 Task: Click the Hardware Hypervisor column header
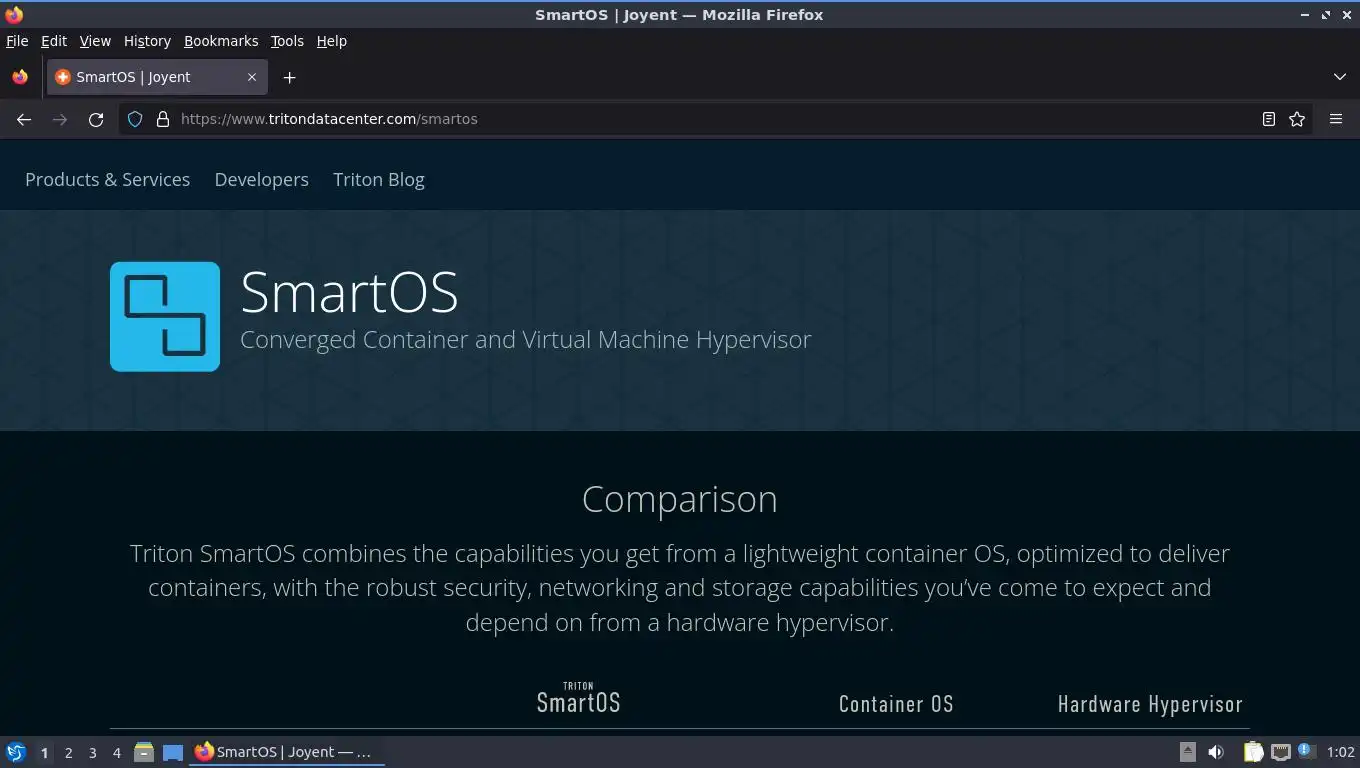pyautogui.click(x=1150, y=704)
